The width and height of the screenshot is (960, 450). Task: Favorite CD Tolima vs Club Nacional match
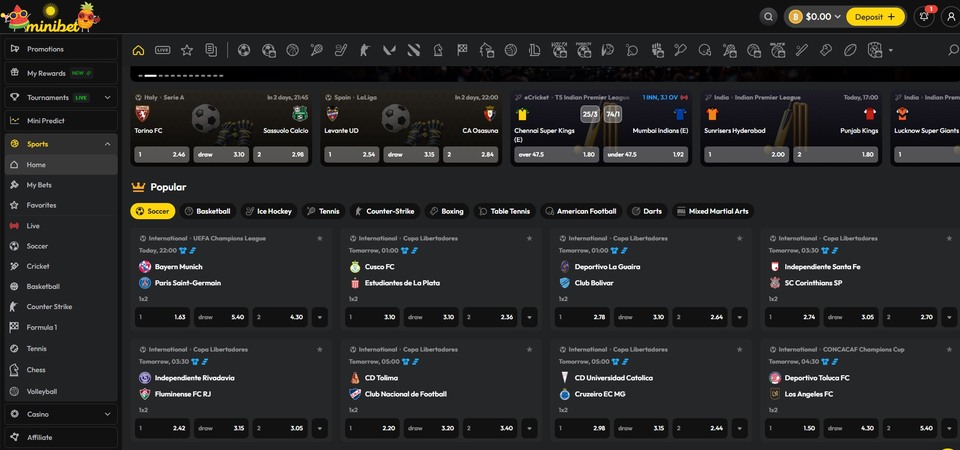(x=530, y=349)
